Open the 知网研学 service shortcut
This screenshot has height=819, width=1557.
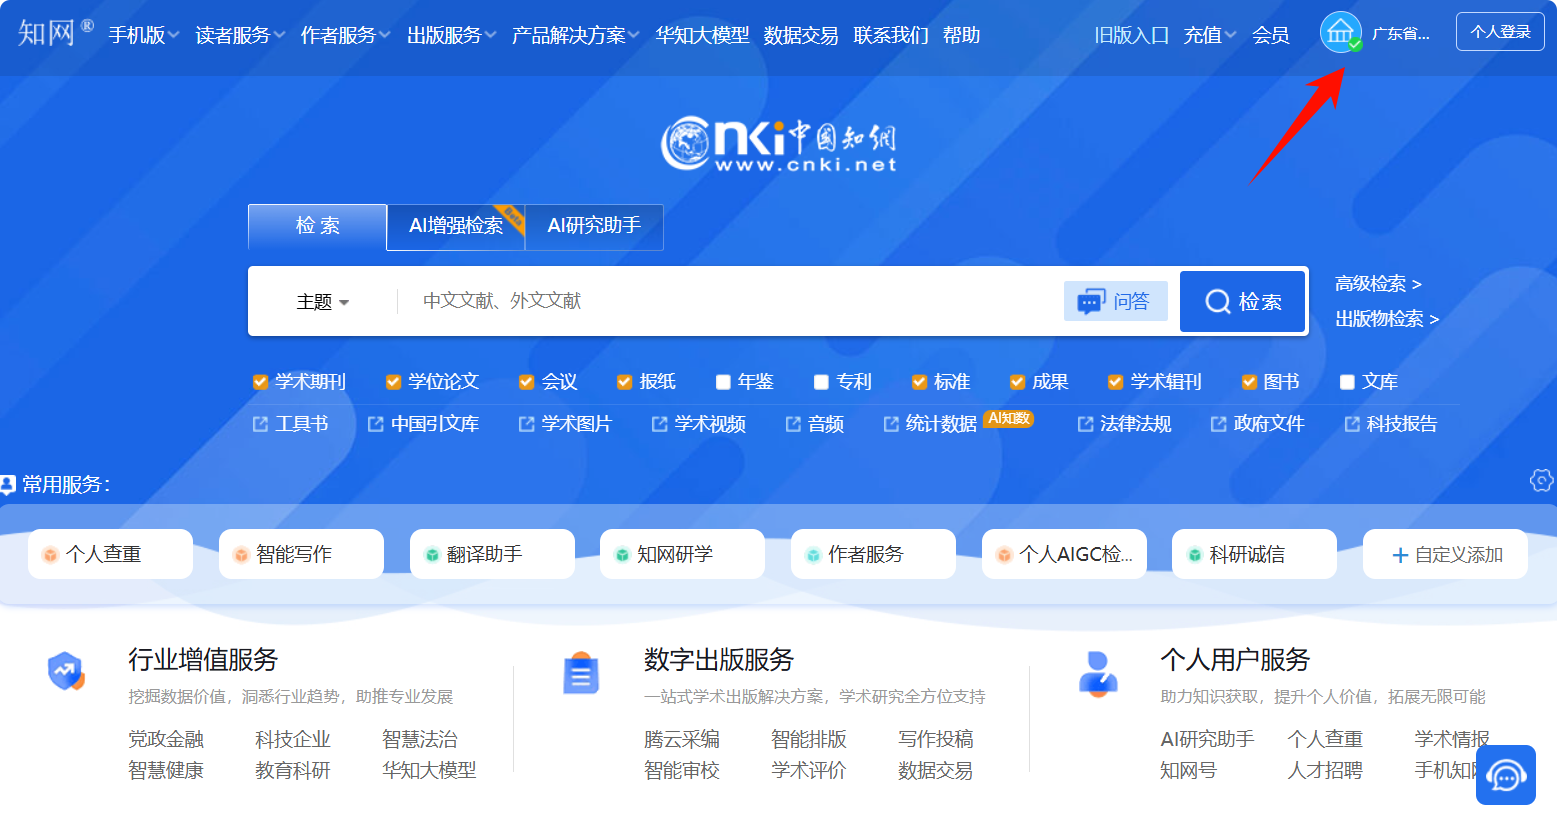click(x=682, y=554)
